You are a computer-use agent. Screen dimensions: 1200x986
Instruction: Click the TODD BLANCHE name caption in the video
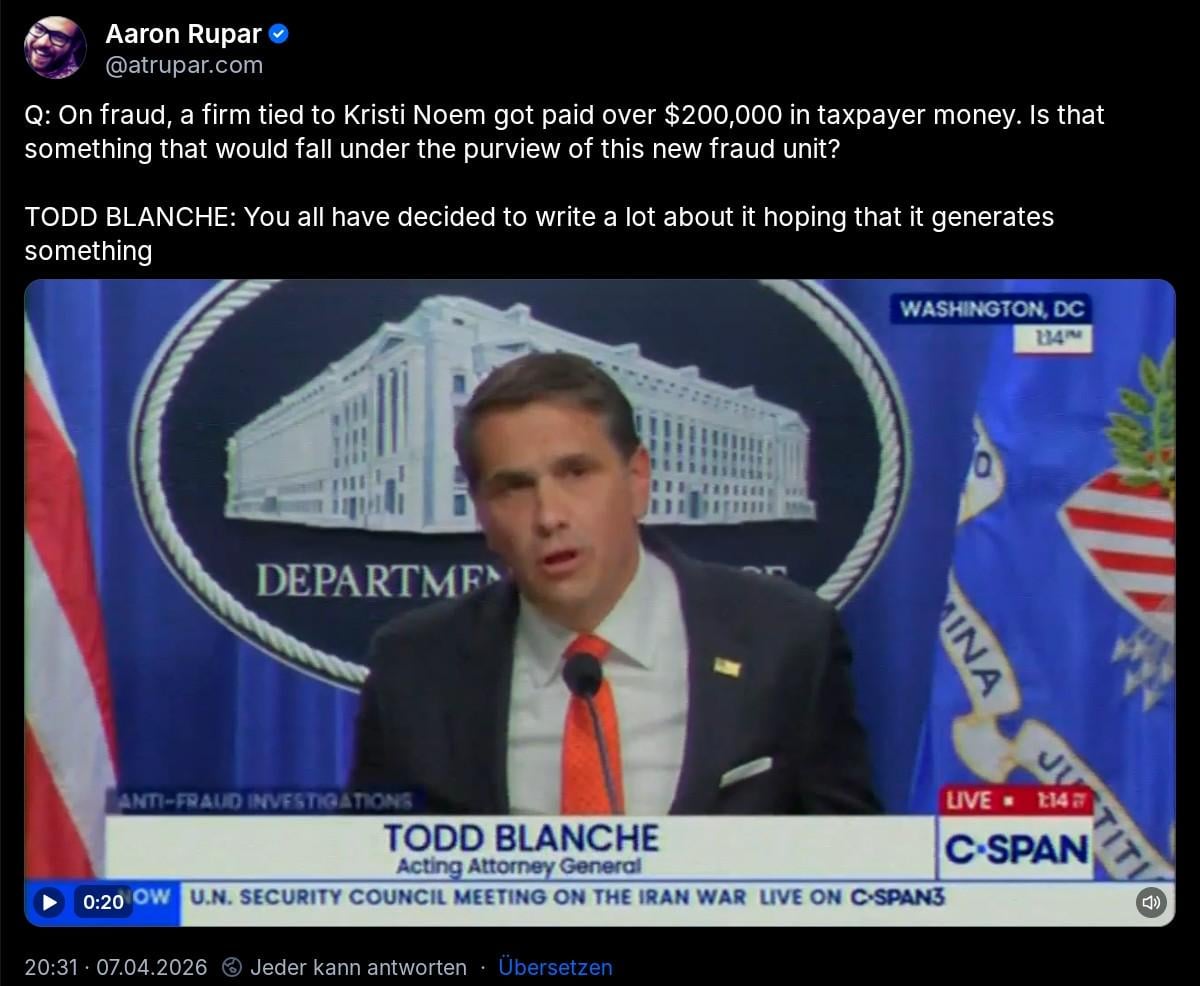[521, 837]
